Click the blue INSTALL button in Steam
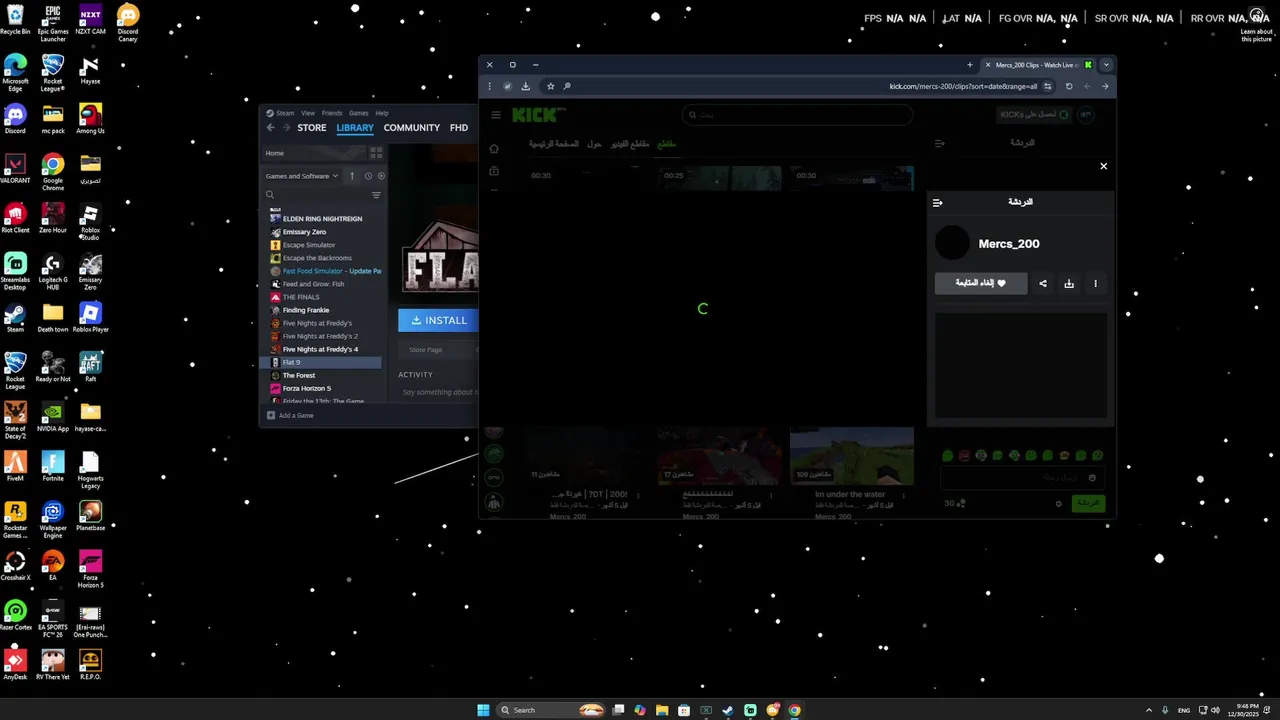The width and height of the screenshot is (1280, 720). [439, 320]
